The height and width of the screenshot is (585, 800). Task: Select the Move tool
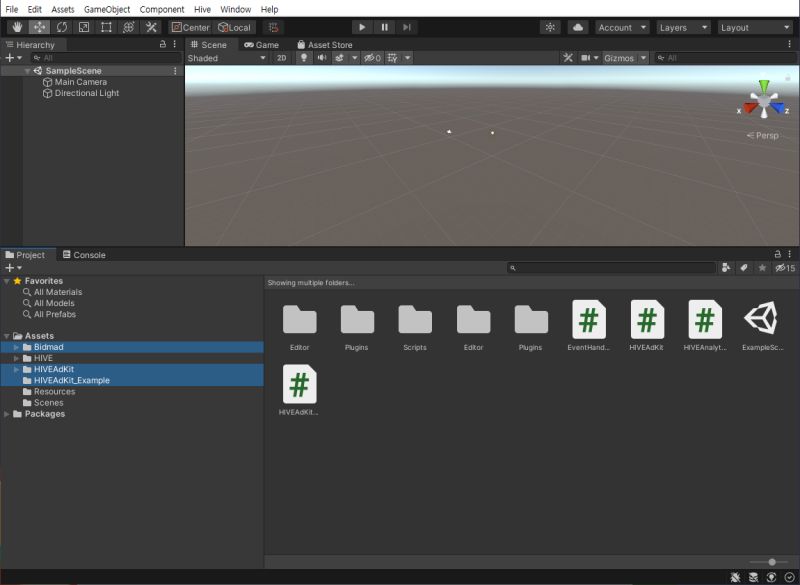click(x=39, y=28)
